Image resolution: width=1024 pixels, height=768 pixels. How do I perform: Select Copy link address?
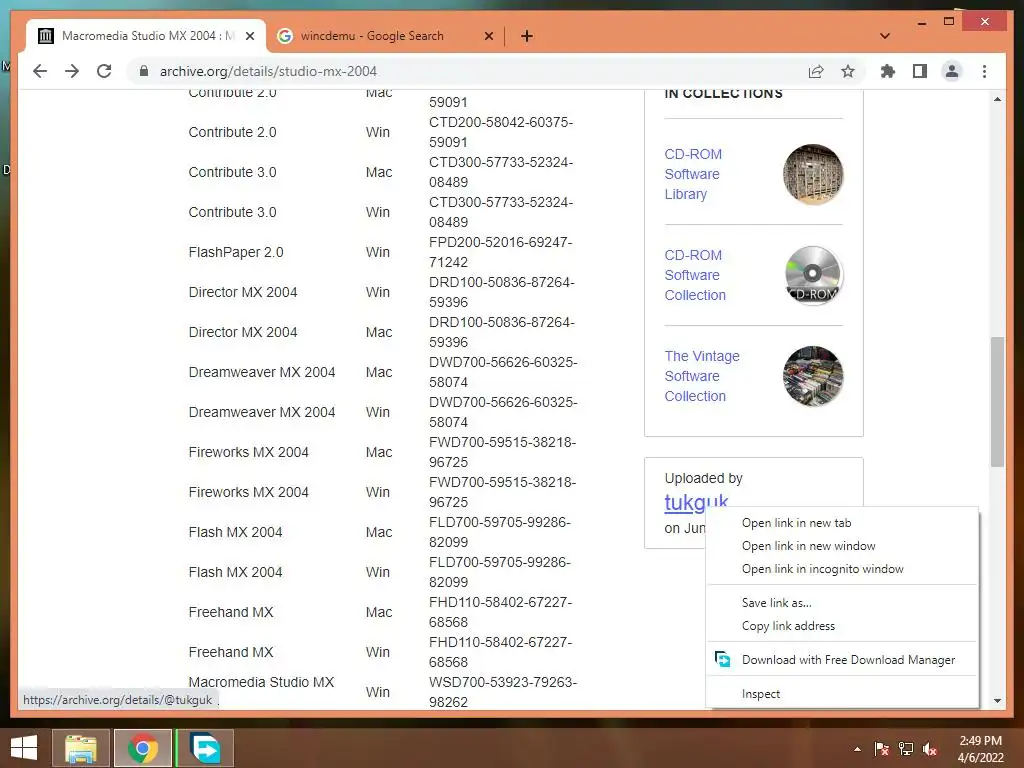coord(788,626)
